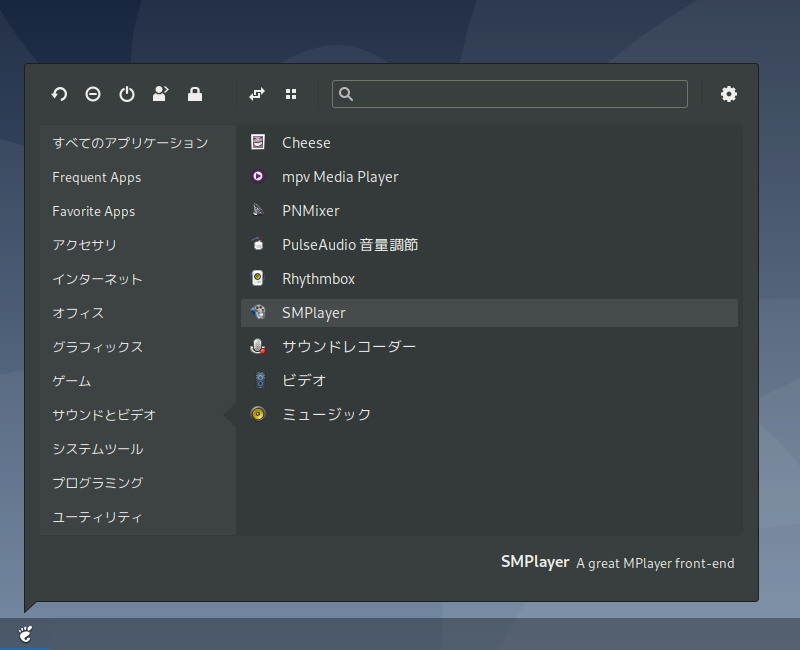Click the PNMixer icon
This screenshot has height=650, width=800.
(x=258, y=210)
